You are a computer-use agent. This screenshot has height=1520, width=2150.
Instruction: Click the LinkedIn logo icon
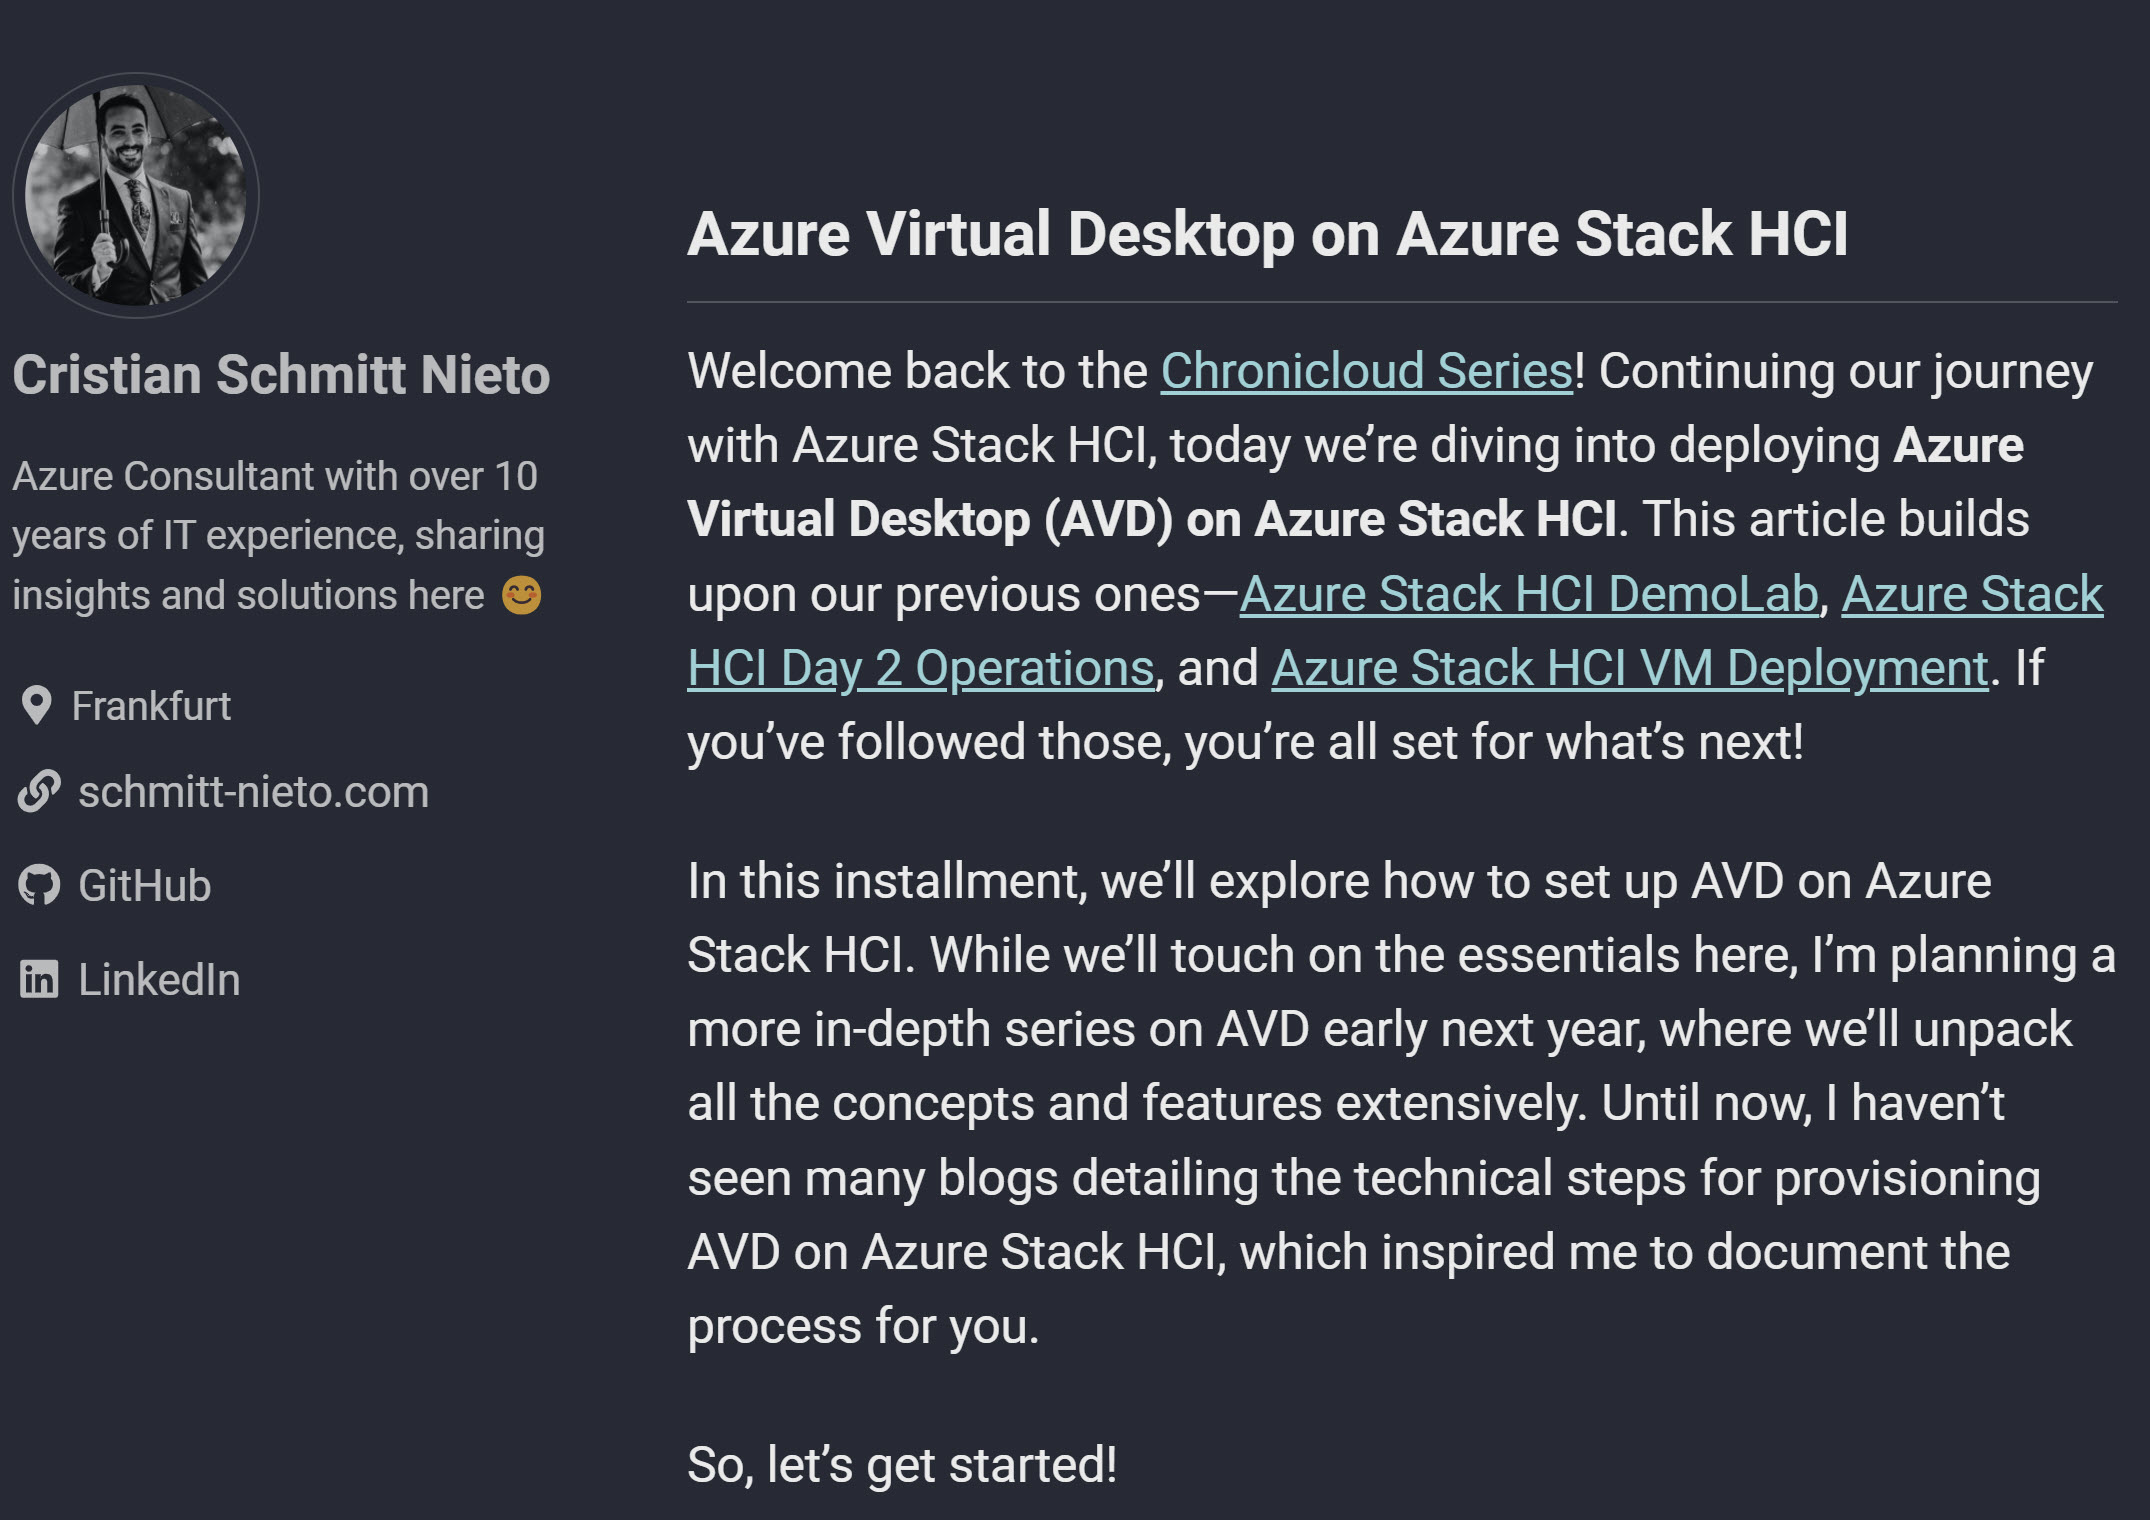pos(39,979)
